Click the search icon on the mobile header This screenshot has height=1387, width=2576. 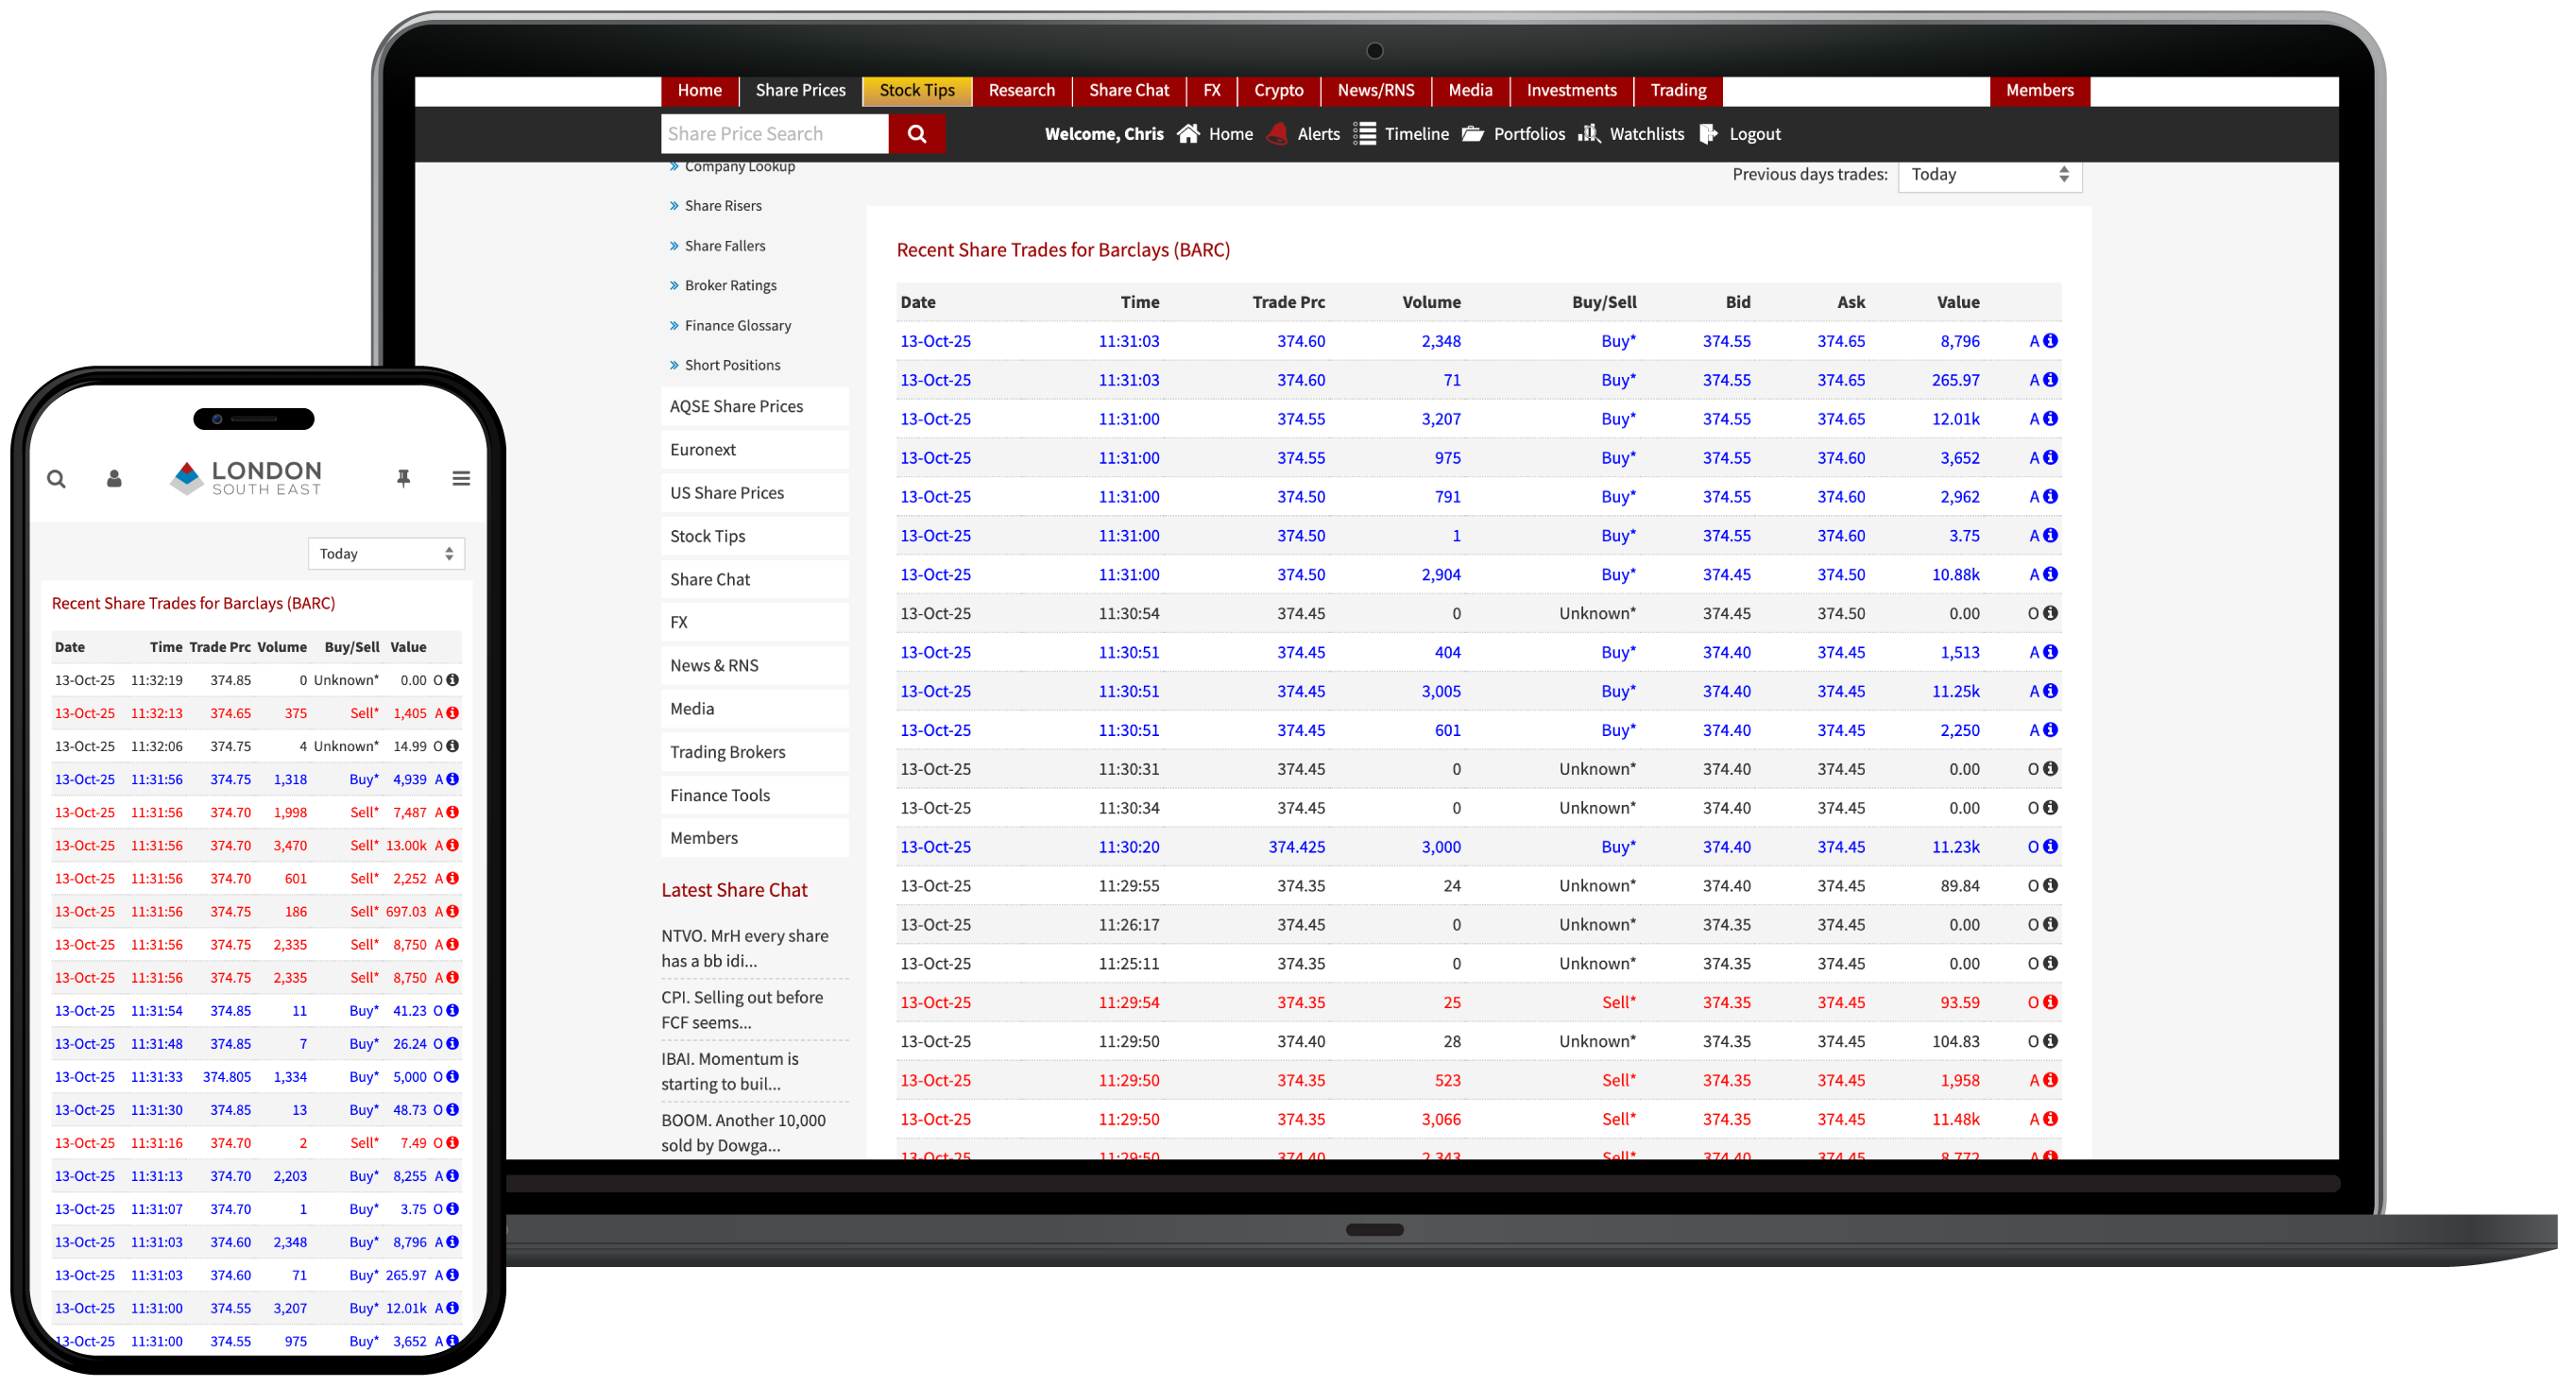tap(57, 478)
